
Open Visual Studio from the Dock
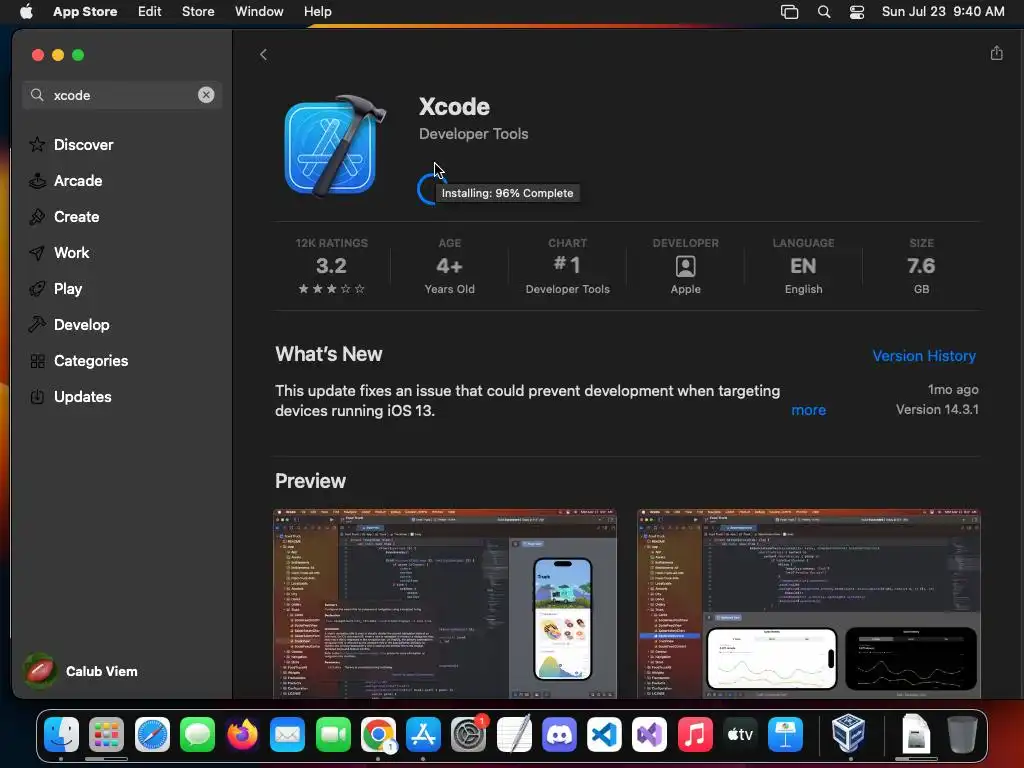[x=649, y=734]
